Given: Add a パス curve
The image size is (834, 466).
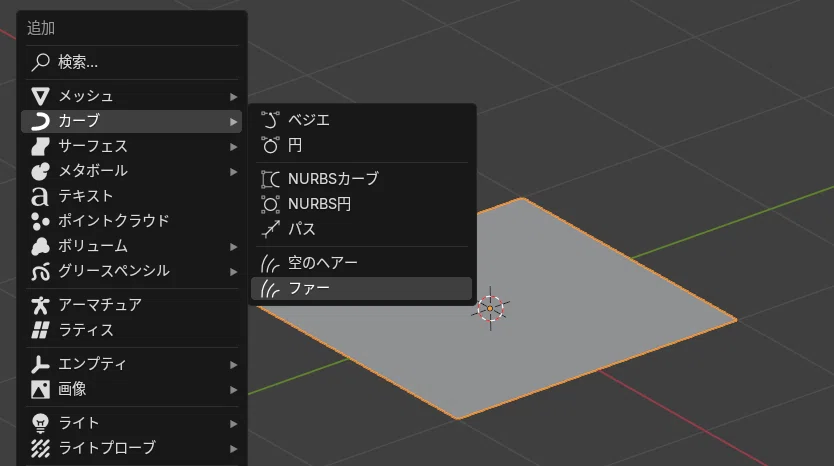Looking at the screenshot, I should (361, 229).
